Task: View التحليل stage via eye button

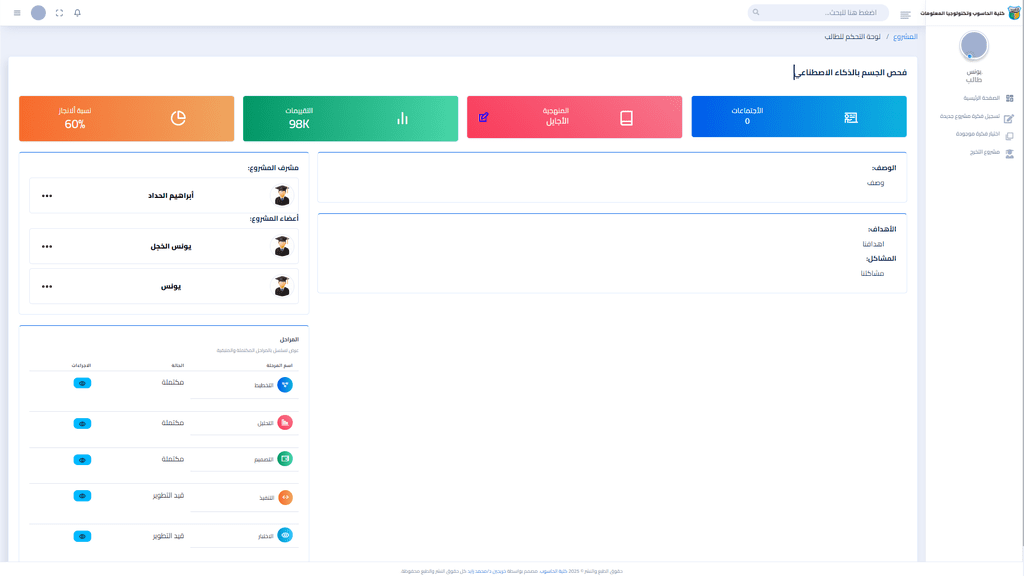Action: 82,424
